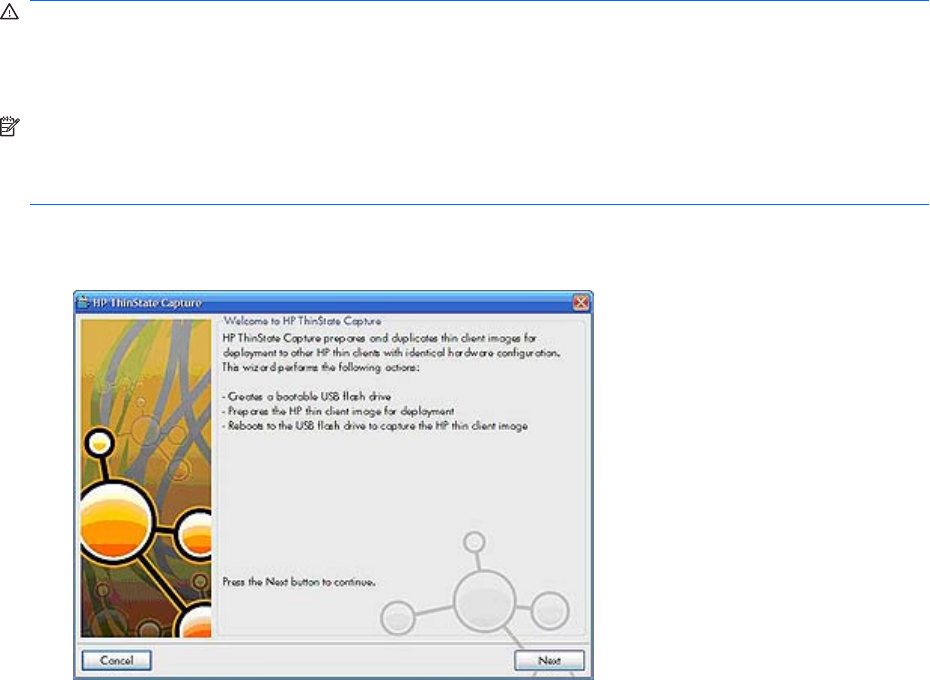Click the 'Welcome to HP ThinState Capture' heading

coord(302,321)
